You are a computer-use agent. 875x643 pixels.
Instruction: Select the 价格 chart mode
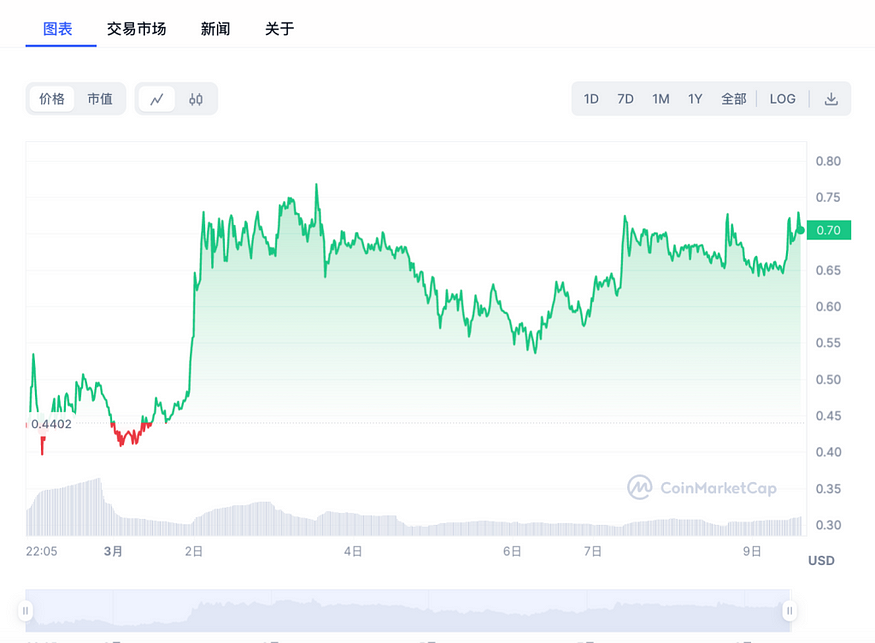coord(52,99)
